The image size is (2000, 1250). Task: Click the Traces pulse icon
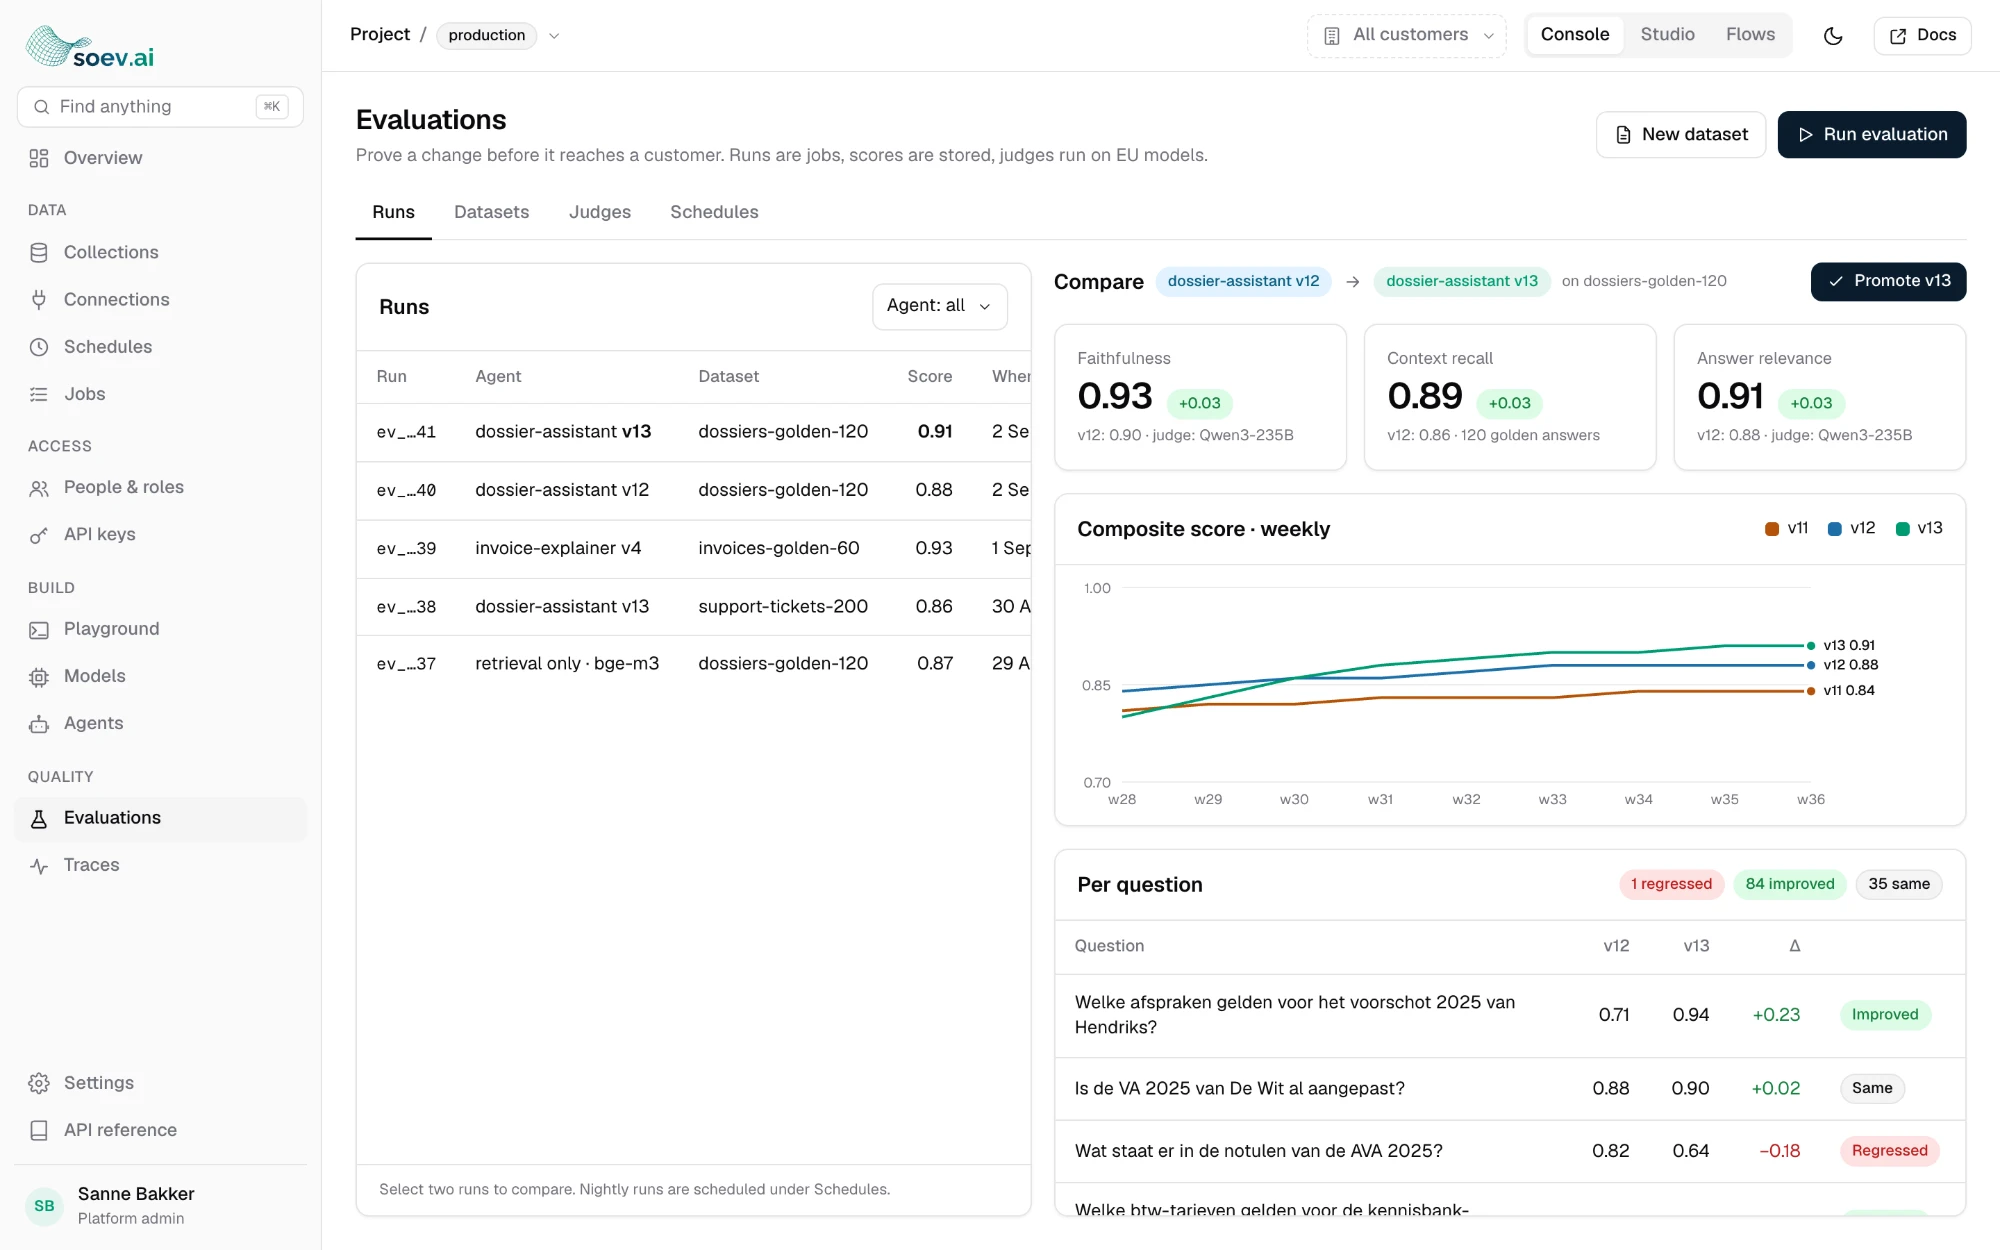point(39,866)
